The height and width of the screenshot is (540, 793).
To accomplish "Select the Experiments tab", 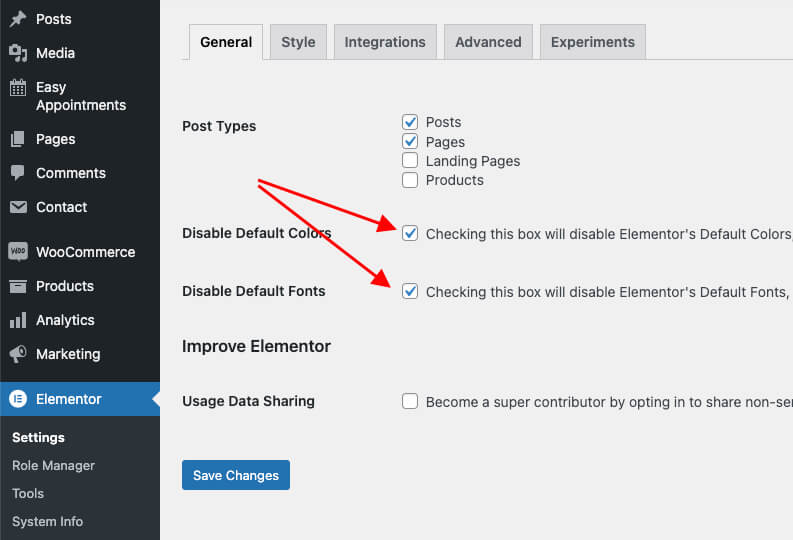I will [592, 42].
